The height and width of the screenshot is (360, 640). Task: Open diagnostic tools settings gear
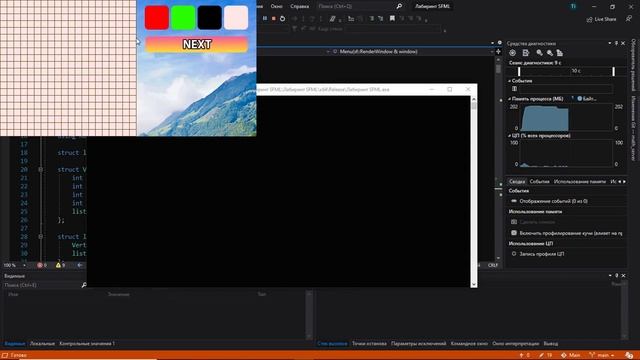[x=513, y=53]
